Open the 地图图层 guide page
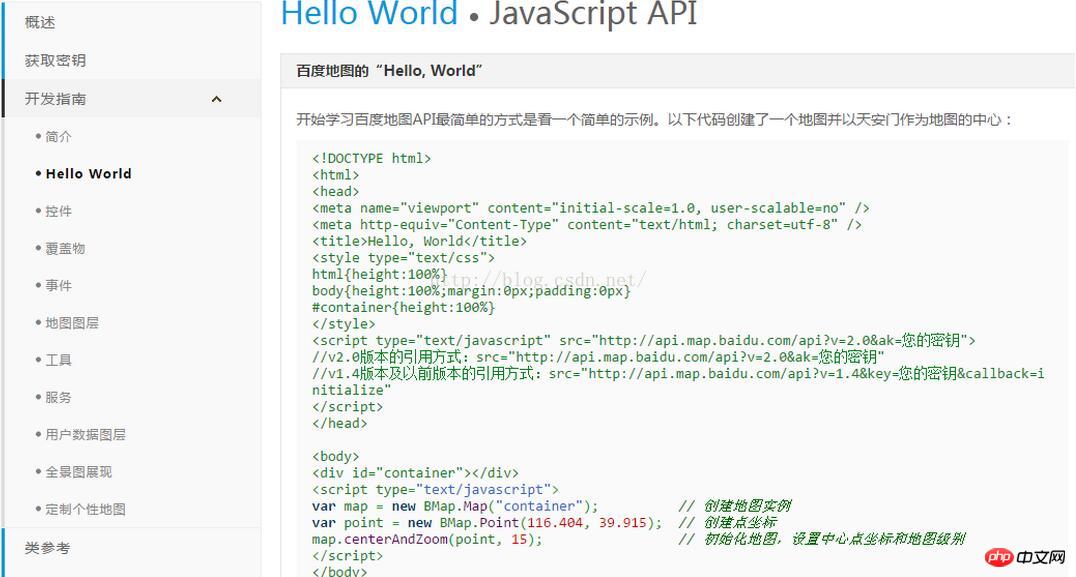The image size is (1076, 577). pyautogui.click(x=71, y=322)
